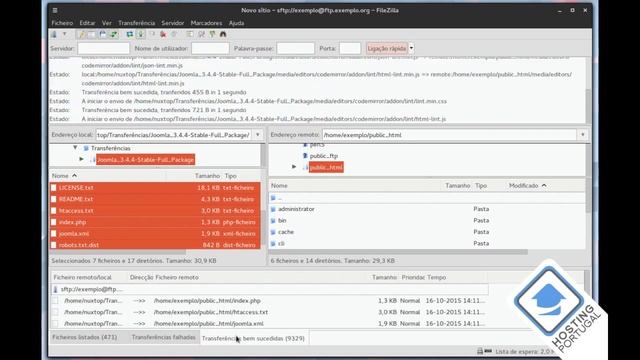Expand the remote public_html tree node

294,167
